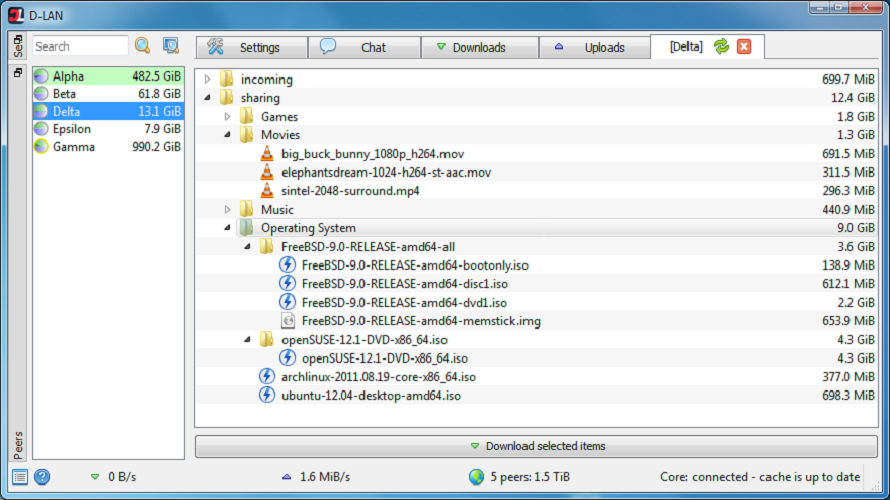Click the search own files icon

click(171, 45)
